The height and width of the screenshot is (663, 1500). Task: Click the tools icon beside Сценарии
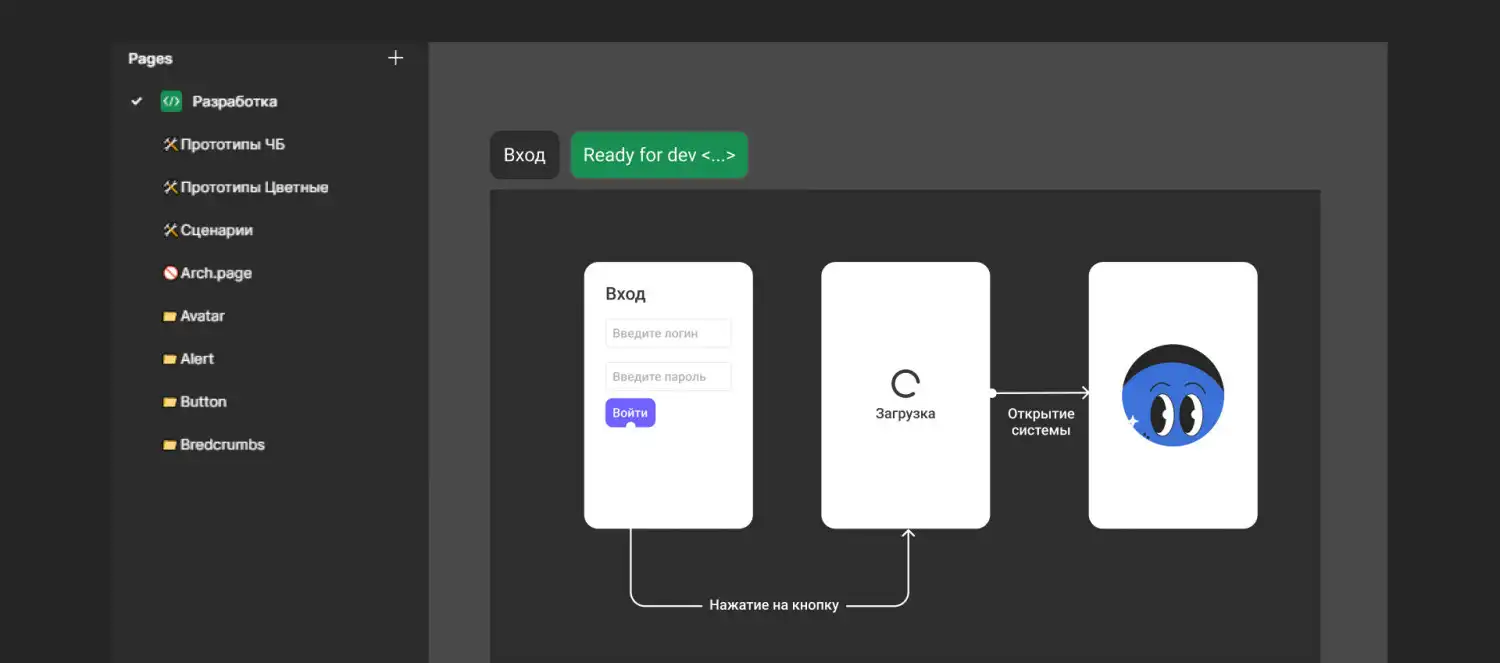170,230
